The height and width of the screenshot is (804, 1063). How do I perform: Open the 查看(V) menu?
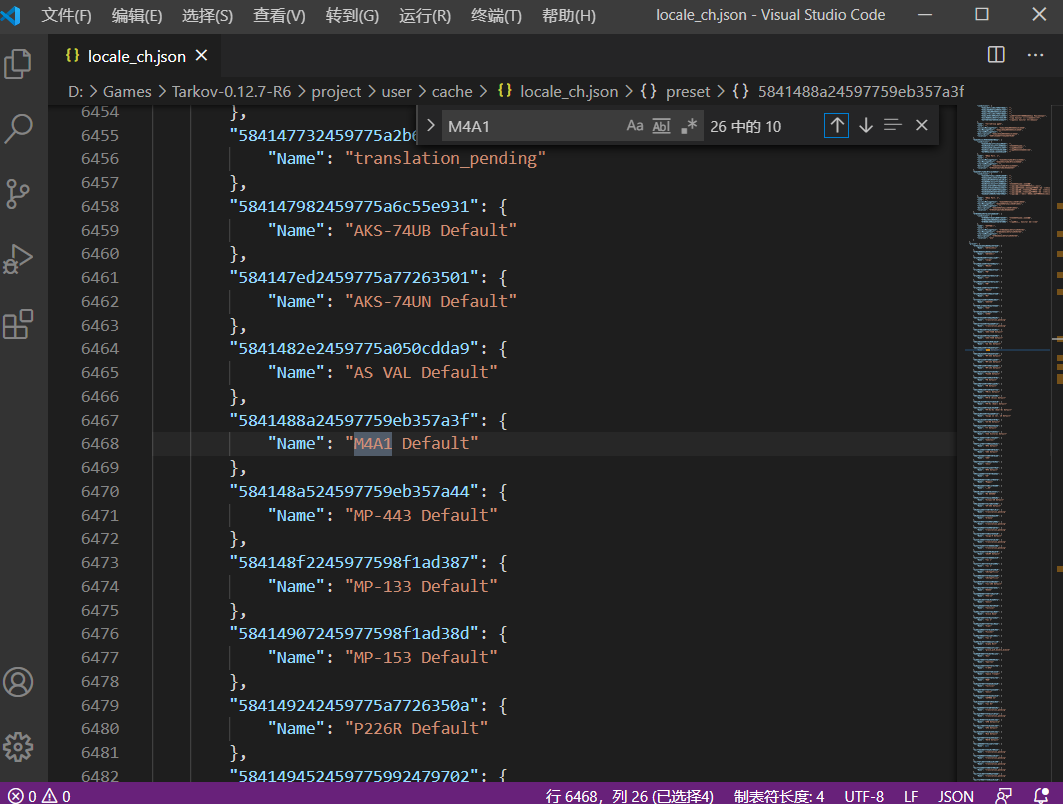coord(279,15)
